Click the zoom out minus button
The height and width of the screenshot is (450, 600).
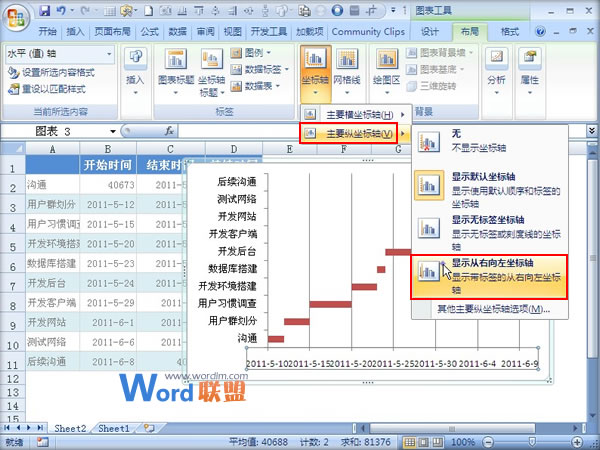click(488, 442)
